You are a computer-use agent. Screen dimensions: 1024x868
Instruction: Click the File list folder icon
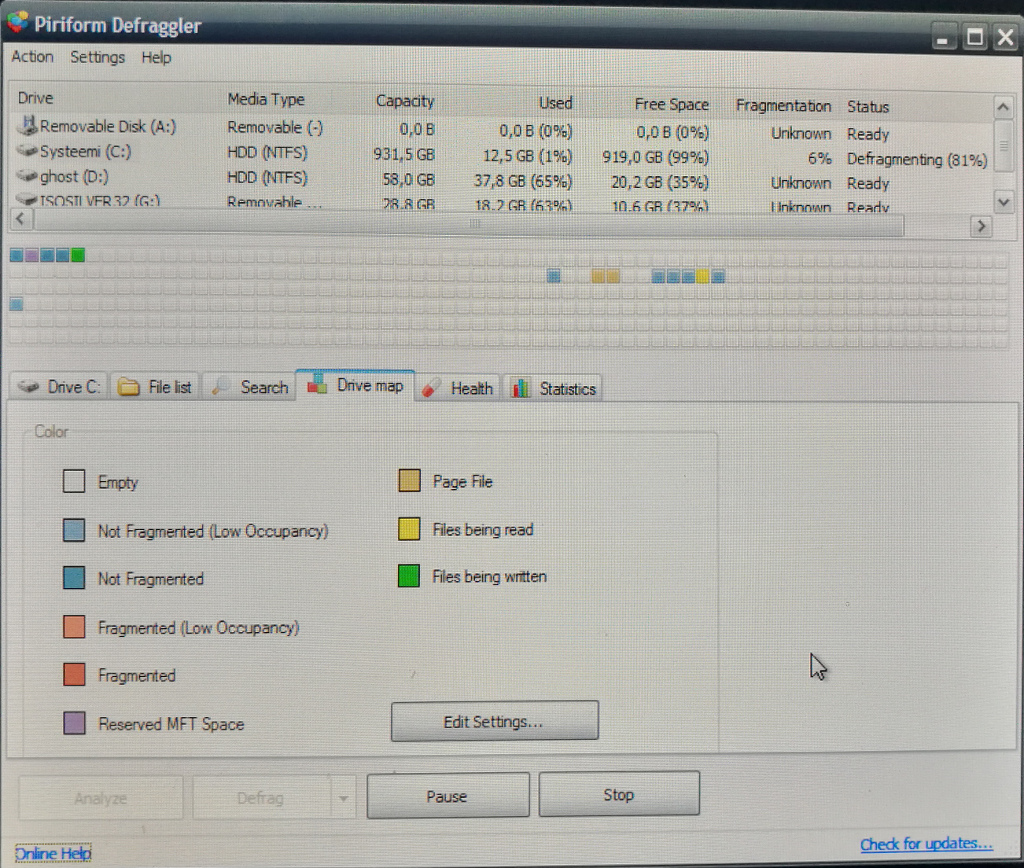click(129, 387)
